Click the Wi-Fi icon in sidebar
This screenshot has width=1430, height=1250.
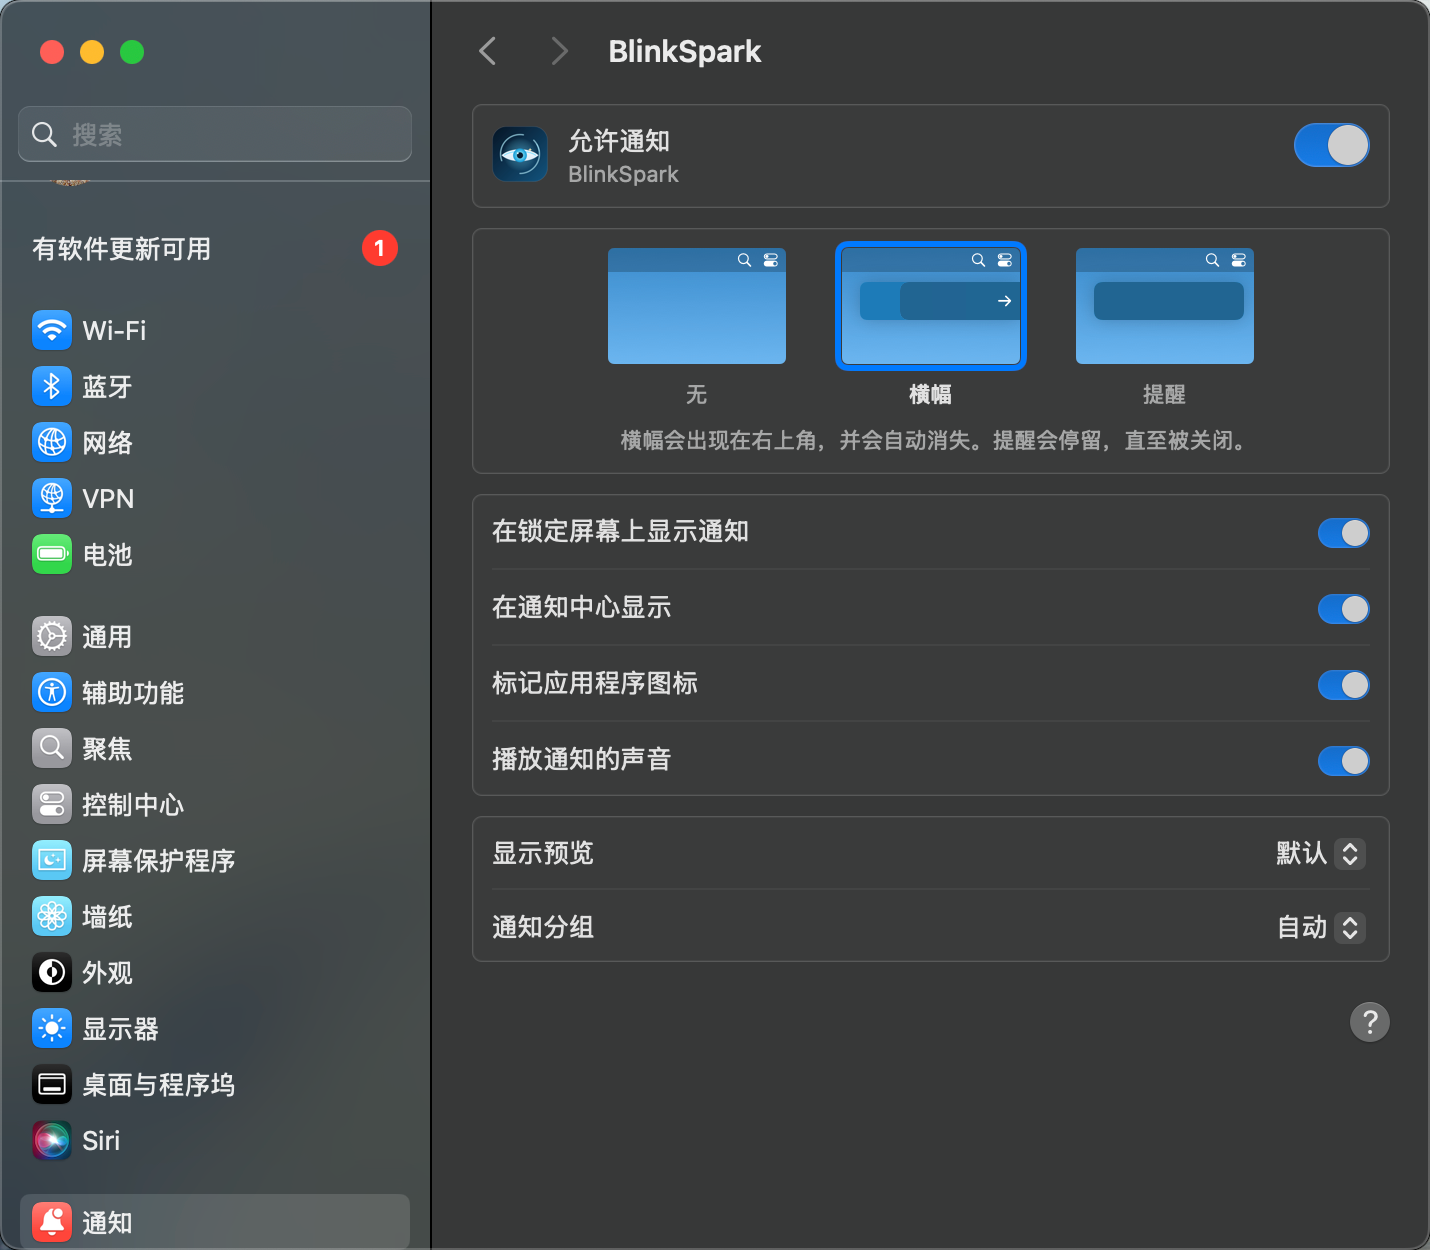tap(52, 330)
